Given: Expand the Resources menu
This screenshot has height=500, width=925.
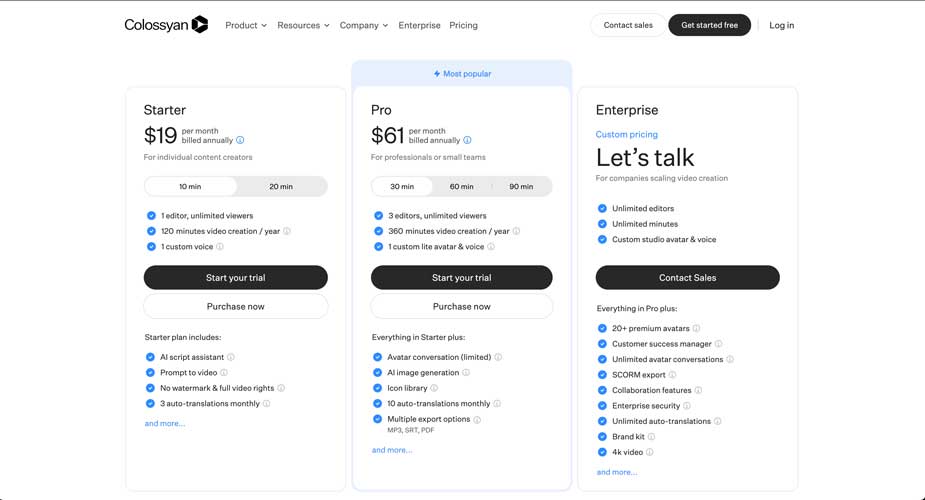Looking at the screenshot, I should pos(303,25).
